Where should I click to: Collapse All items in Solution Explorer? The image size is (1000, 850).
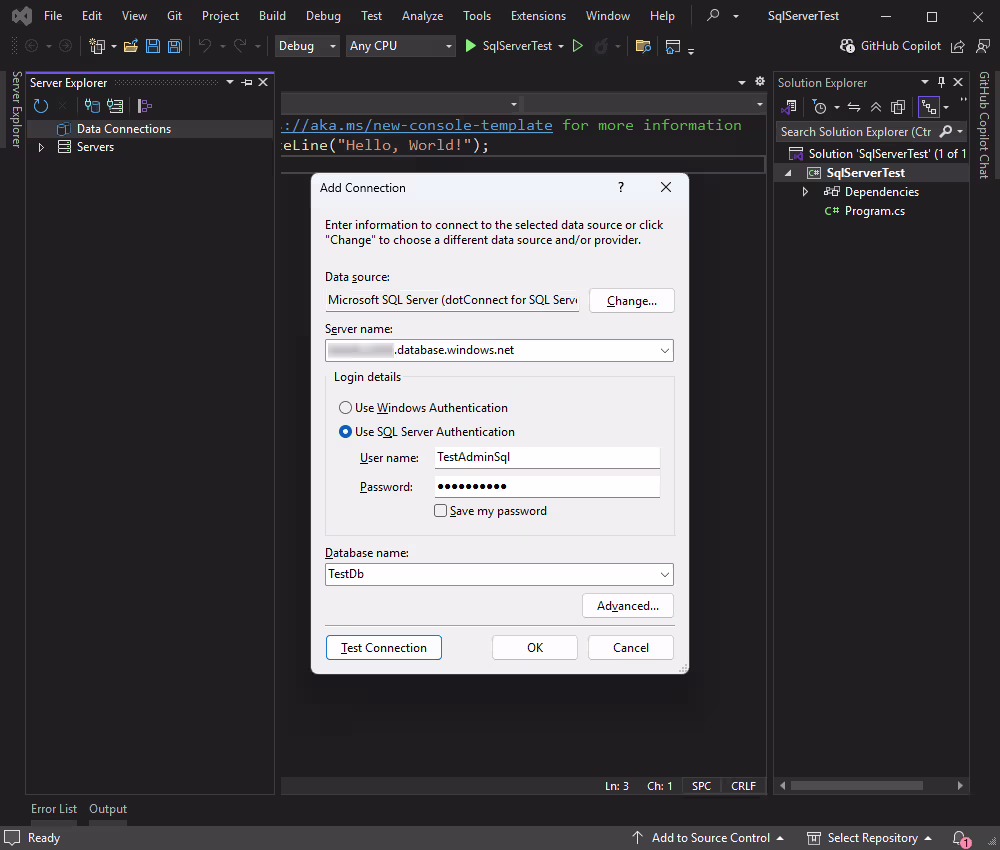[x=876, y=106]
